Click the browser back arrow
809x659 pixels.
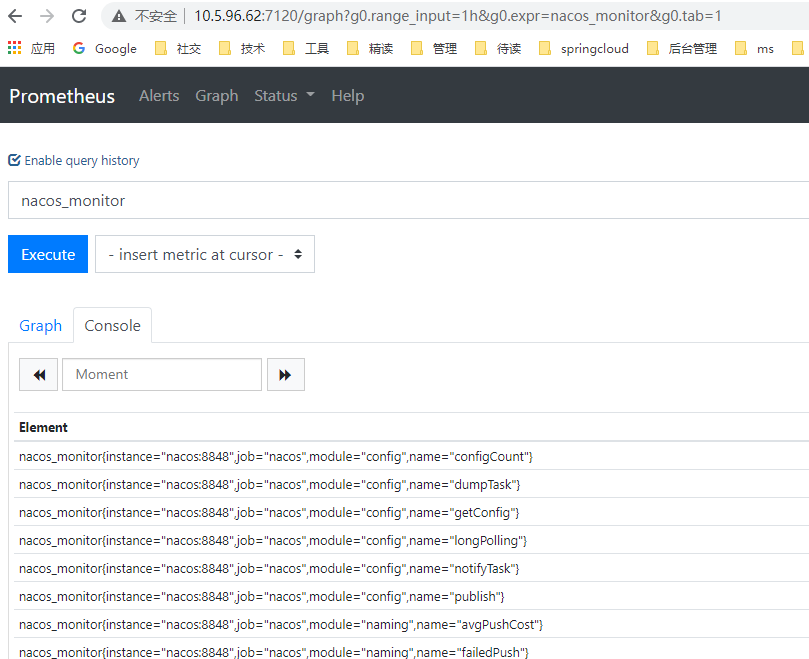pos(15,17)
